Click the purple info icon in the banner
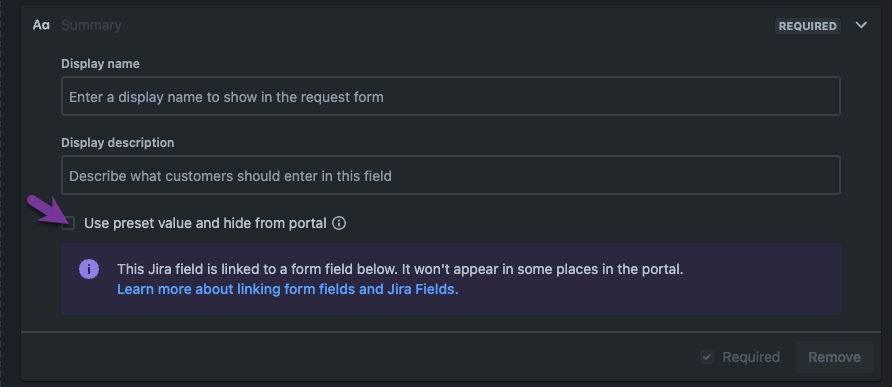The image size is (892, 387). [x=89, y=269]
